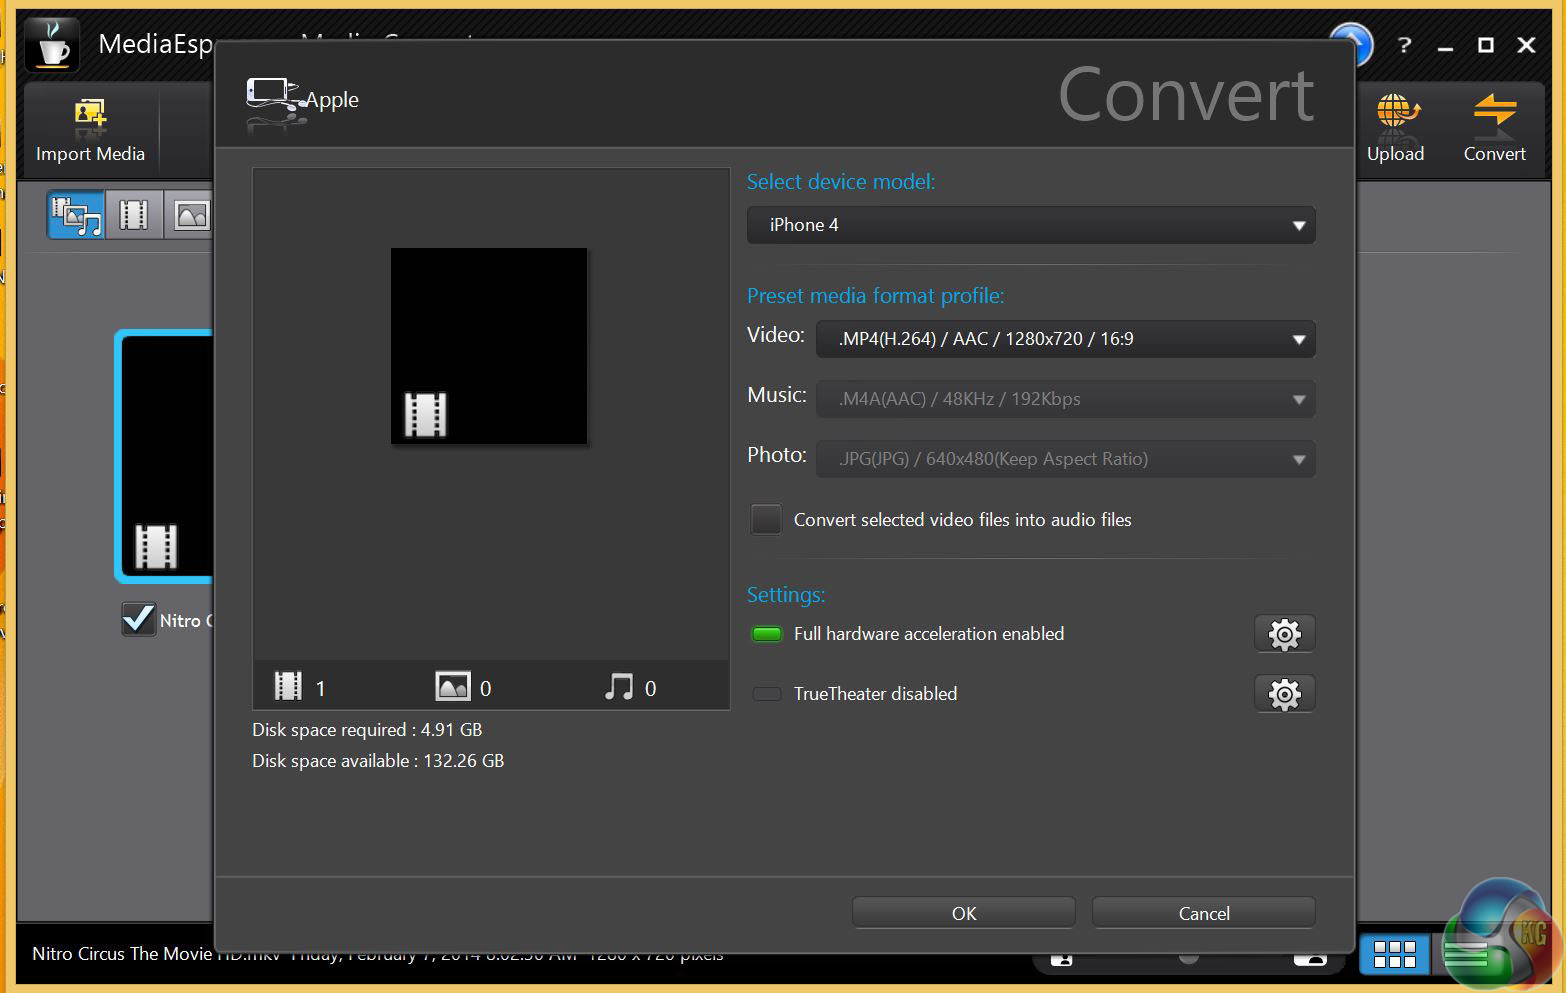This screenshot has height=993, width=1566.
Task: Open the iPhone 4 device model dropdown
Action: 1030,225
